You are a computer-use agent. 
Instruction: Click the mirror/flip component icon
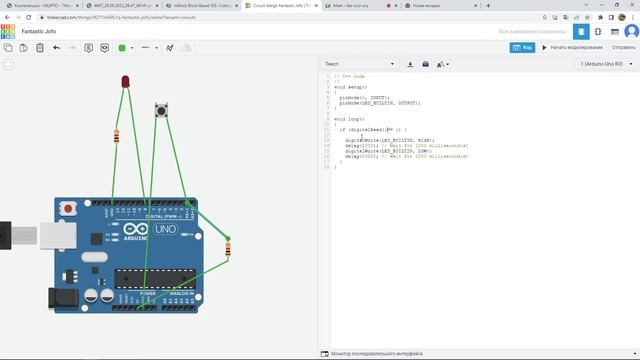tap(186, 48)
